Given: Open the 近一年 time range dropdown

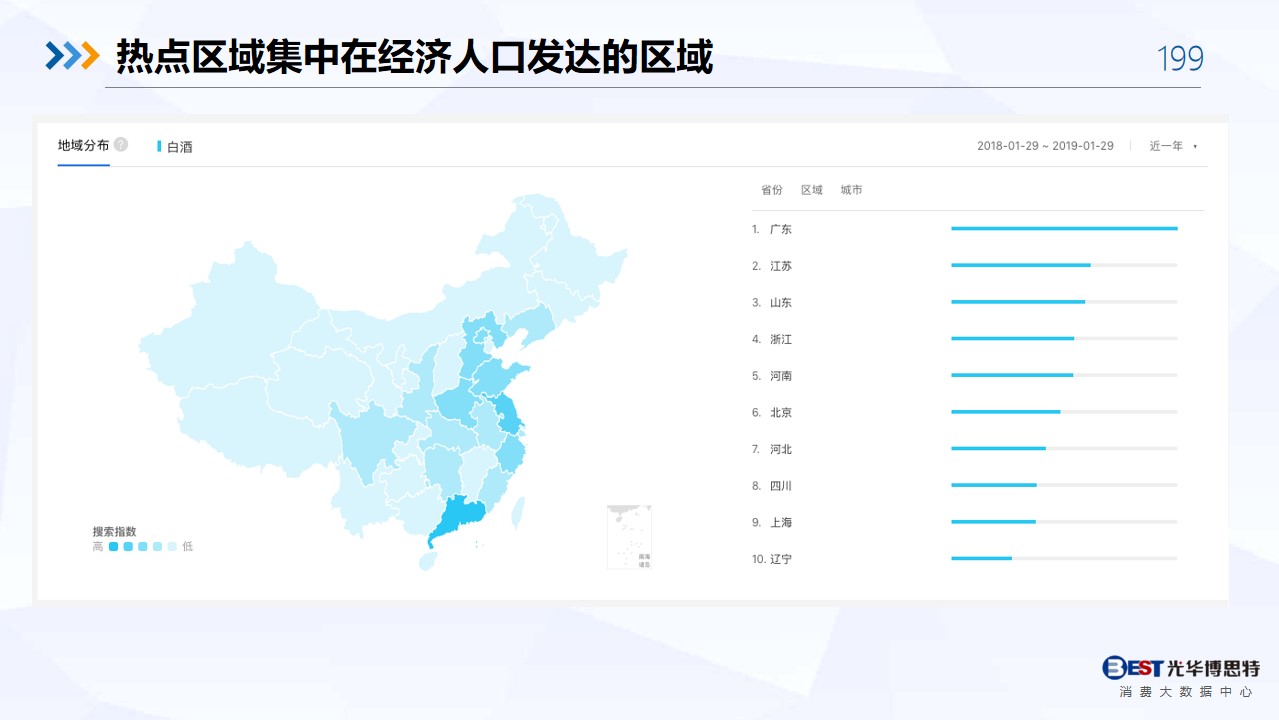Looking at the screenshot, I should click(1173, 146).
